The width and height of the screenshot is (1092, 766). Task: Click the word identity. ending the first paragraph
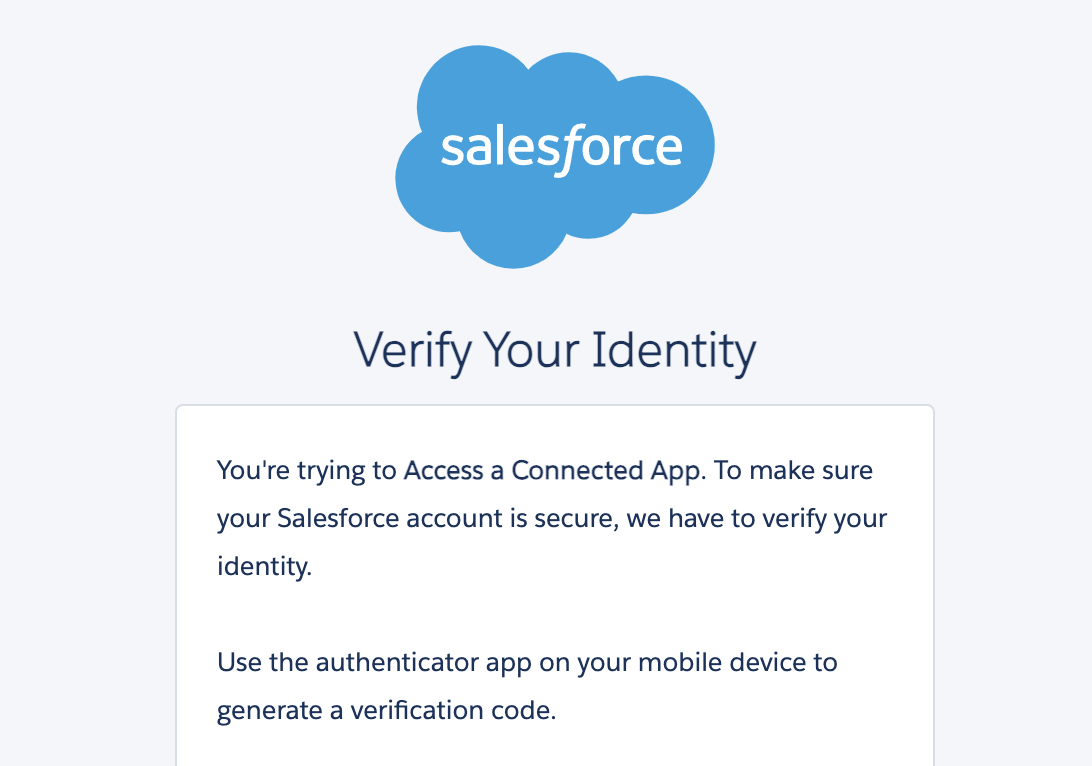[x=264, y=567]
